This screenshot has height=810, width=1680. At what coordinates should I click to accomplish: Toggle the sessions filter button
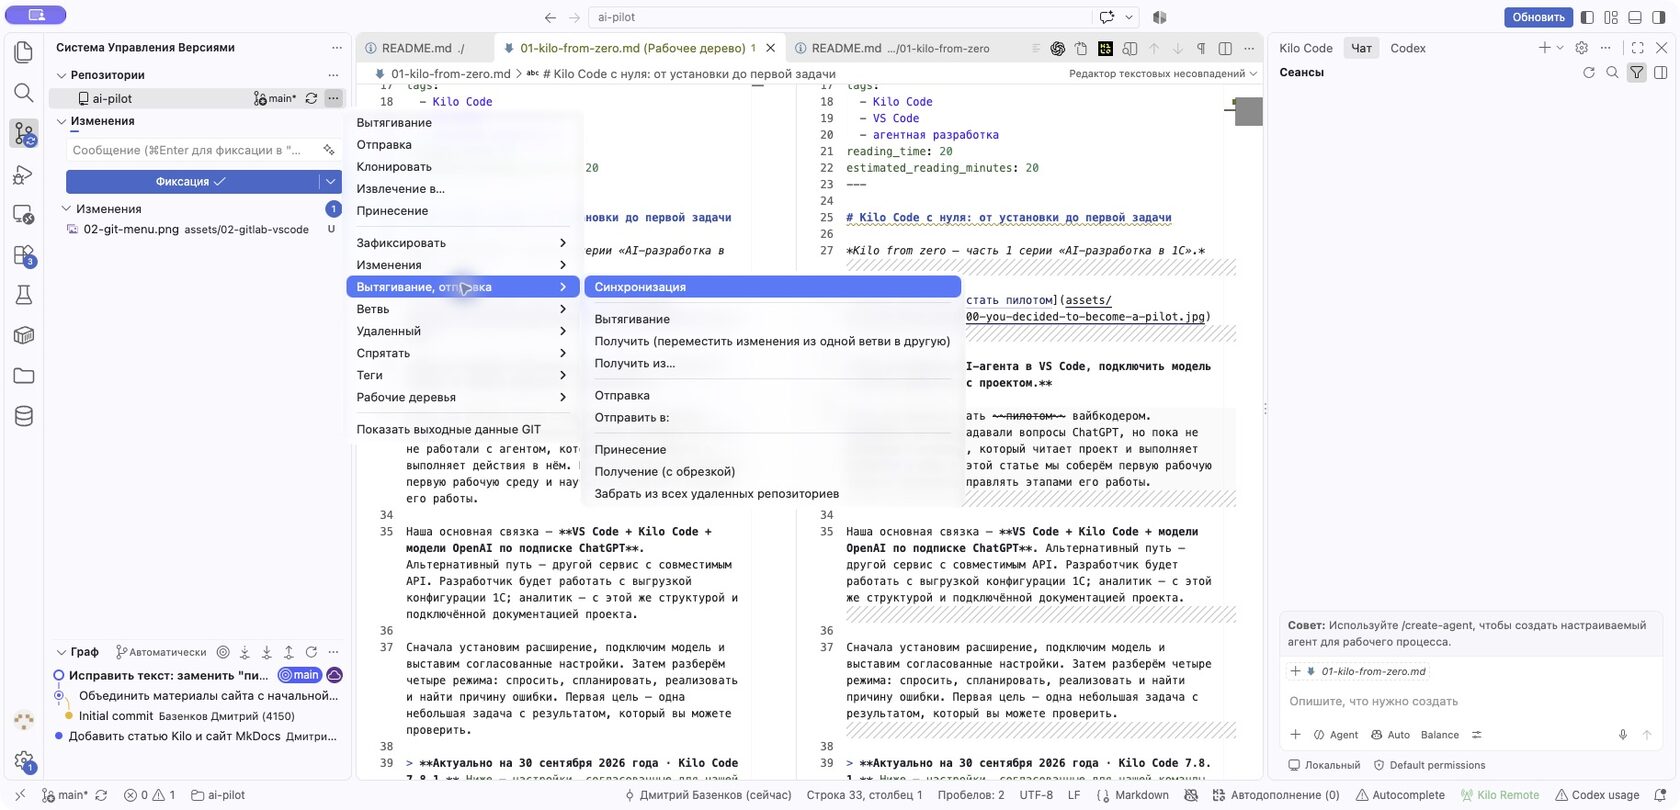(1636, 72)
